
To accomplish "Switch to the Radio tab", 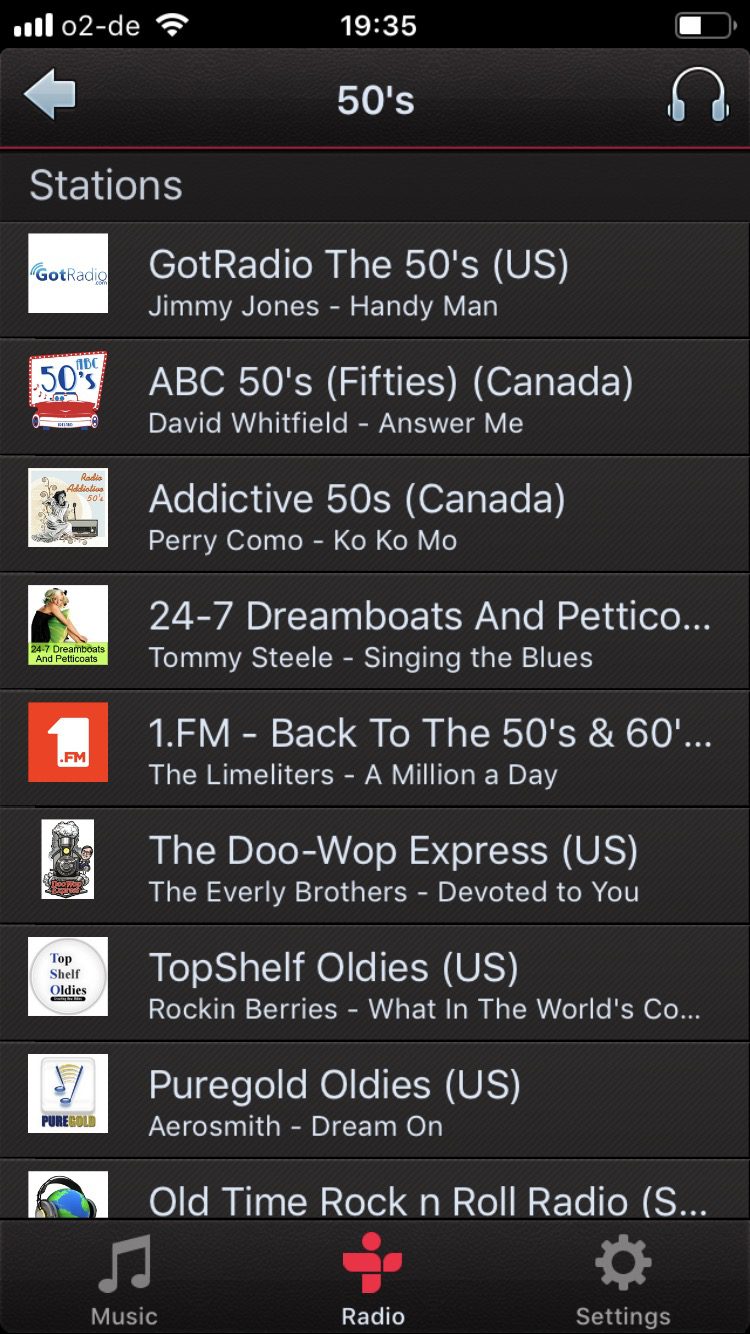I will click(373, 1277).
